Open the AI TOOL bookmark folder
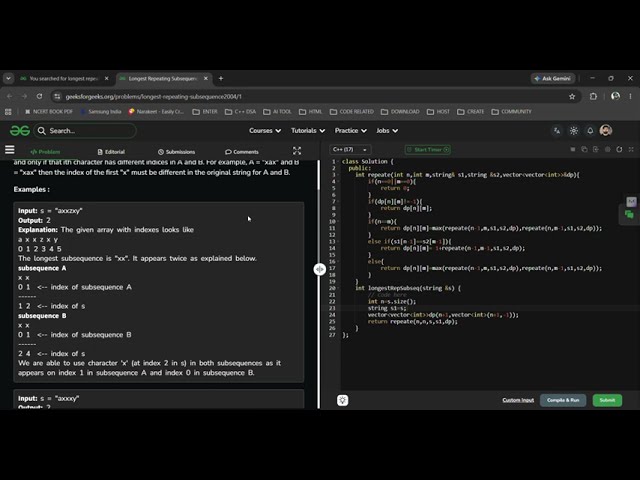640x480 pixels. tap(277, 111)
